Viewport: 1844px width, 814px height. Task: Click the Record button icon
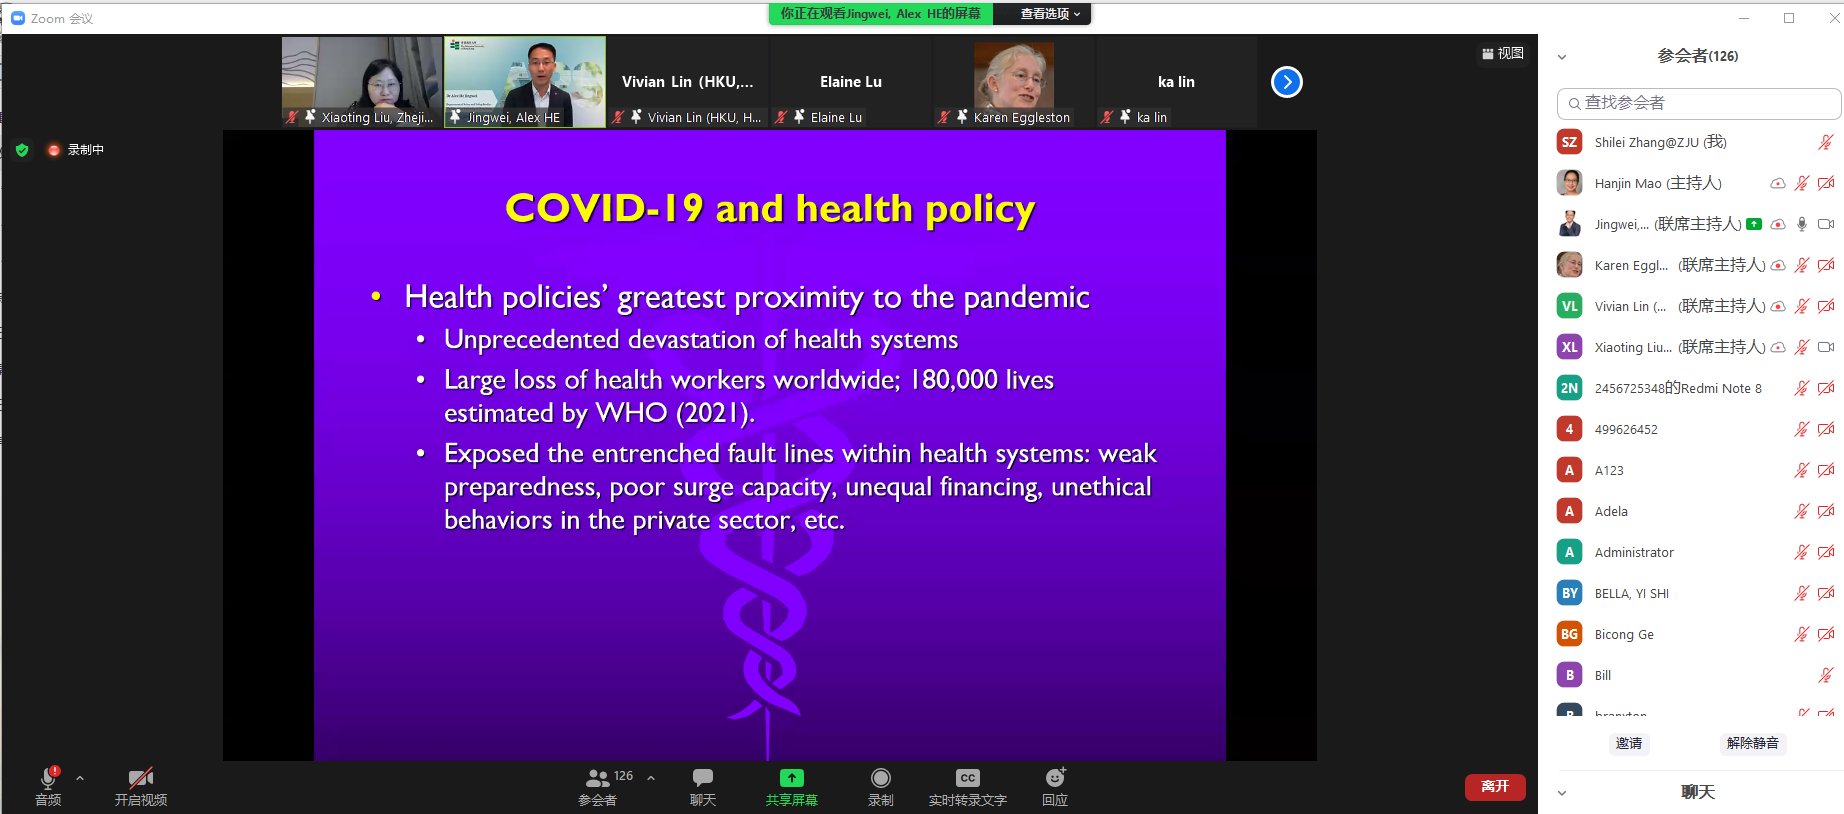tap(881, 777)
